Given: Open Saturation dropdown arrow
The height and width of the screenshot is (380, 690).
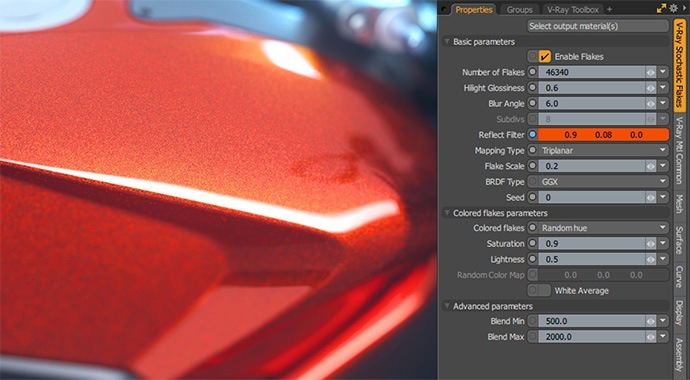Looking at the screenshot, I should (663, 244).
